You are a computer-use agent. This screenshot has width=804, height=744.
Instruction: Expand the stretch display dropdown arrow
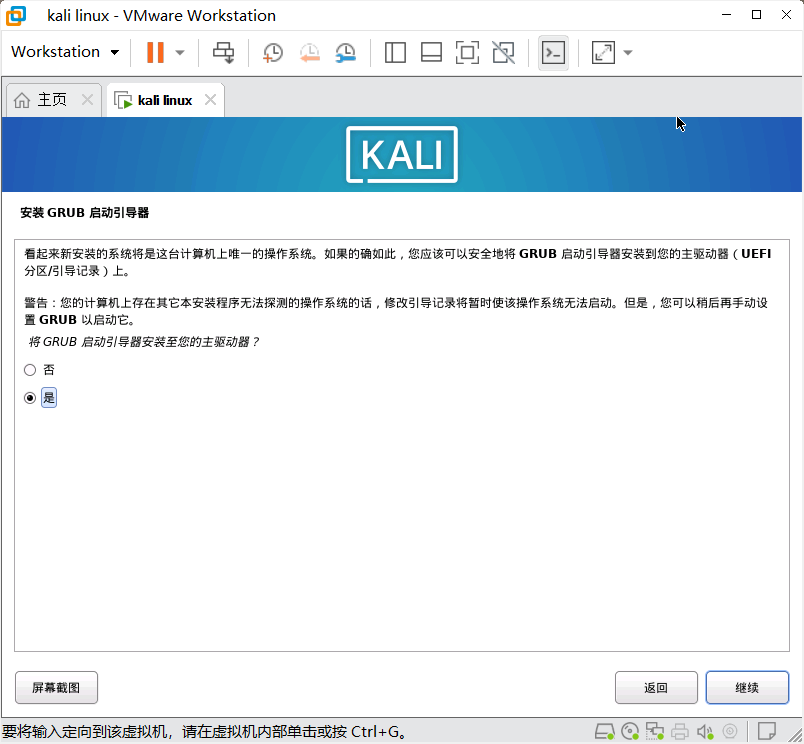(628, 52)
